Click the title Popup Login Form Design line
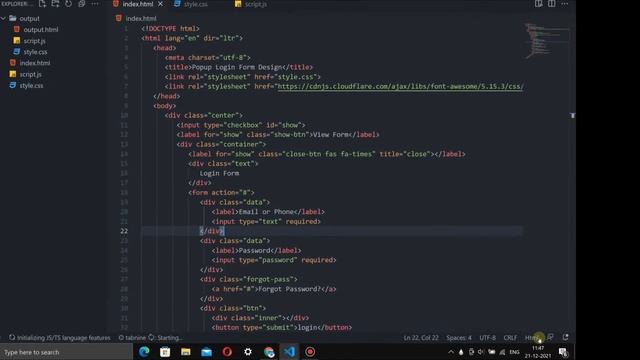 pyautogui.click(x=239, y=67)
